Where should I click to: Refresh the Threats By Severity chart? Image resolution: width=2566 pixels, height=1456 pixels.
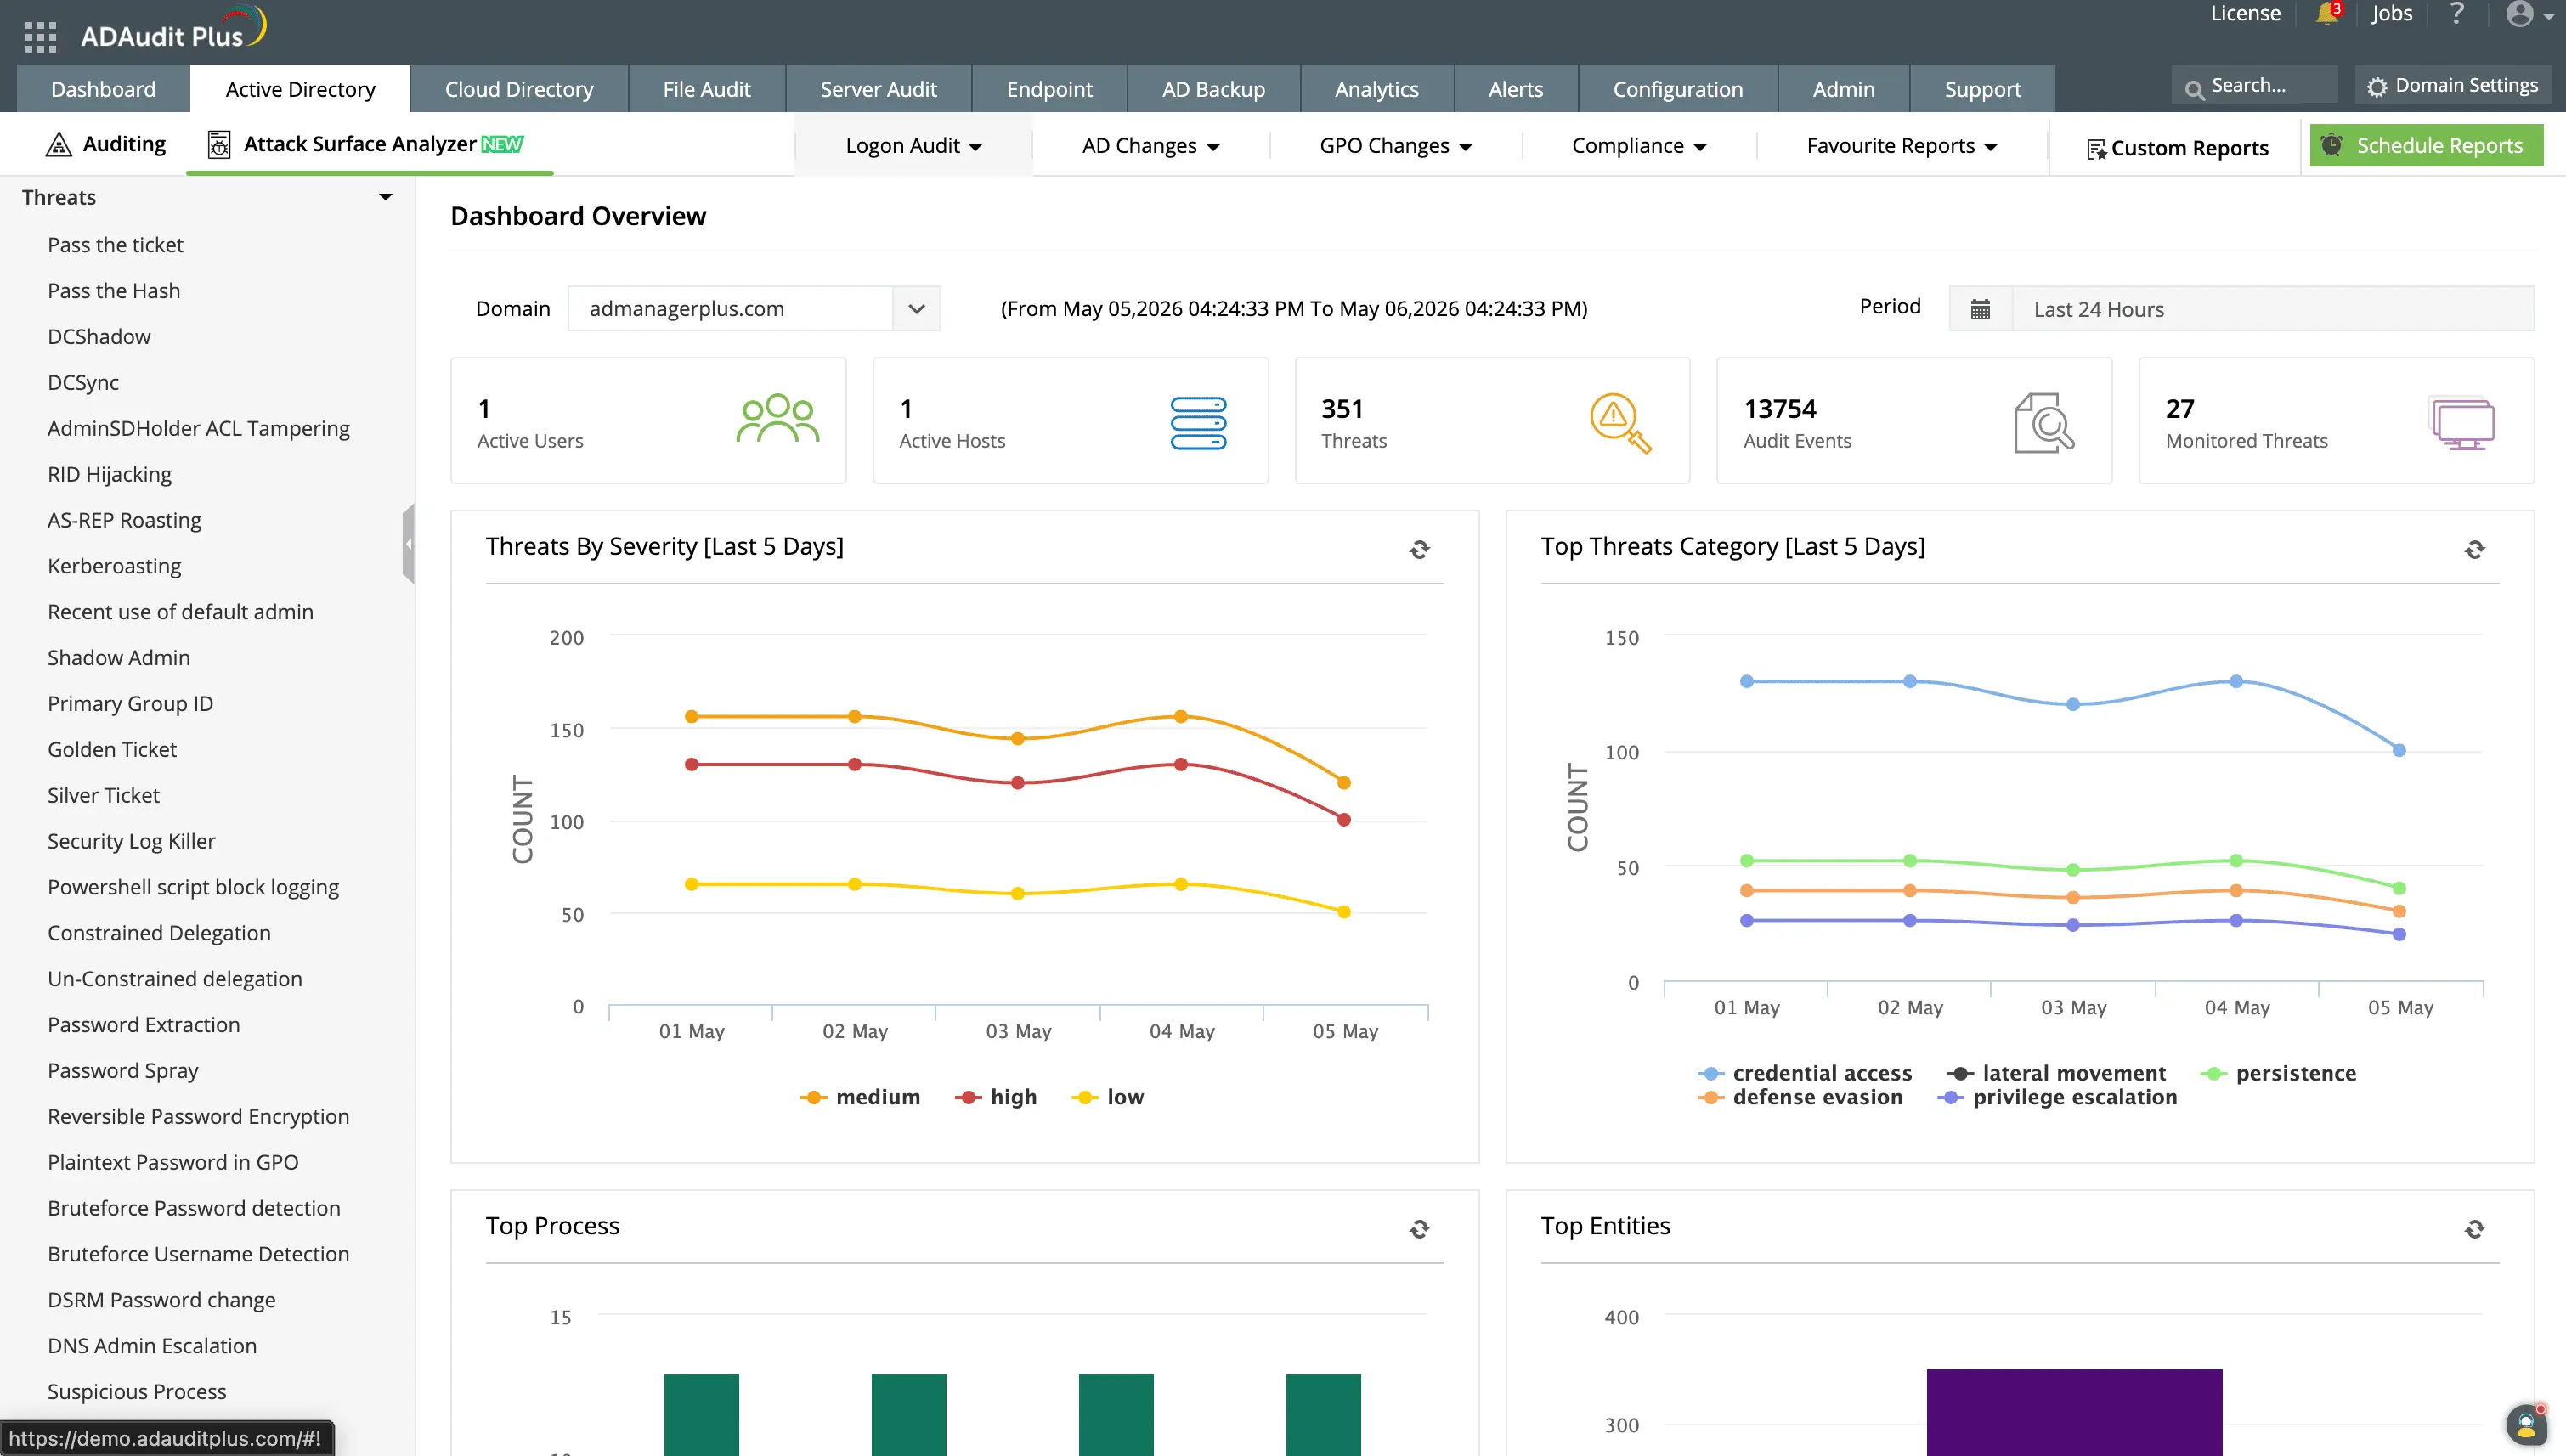(x=1419, y=549)
